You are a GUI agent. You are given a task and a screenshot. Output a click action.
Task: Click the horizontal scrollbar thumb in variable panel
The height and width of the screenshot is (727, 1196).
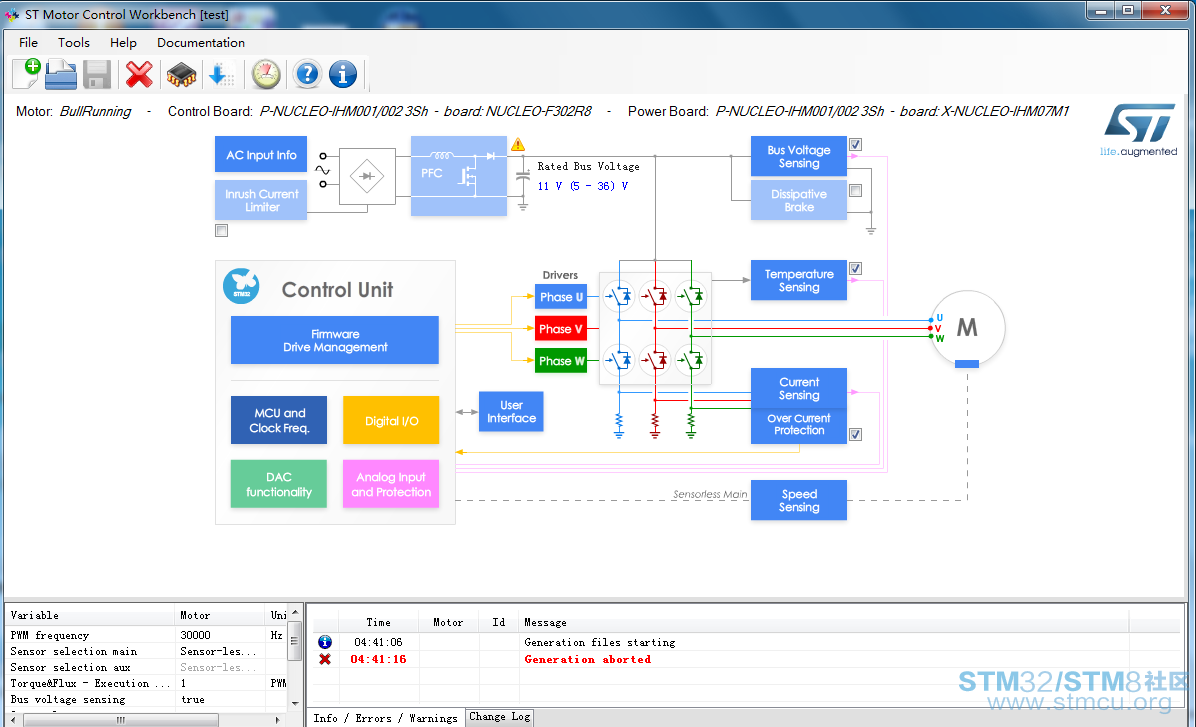[121, 720]
